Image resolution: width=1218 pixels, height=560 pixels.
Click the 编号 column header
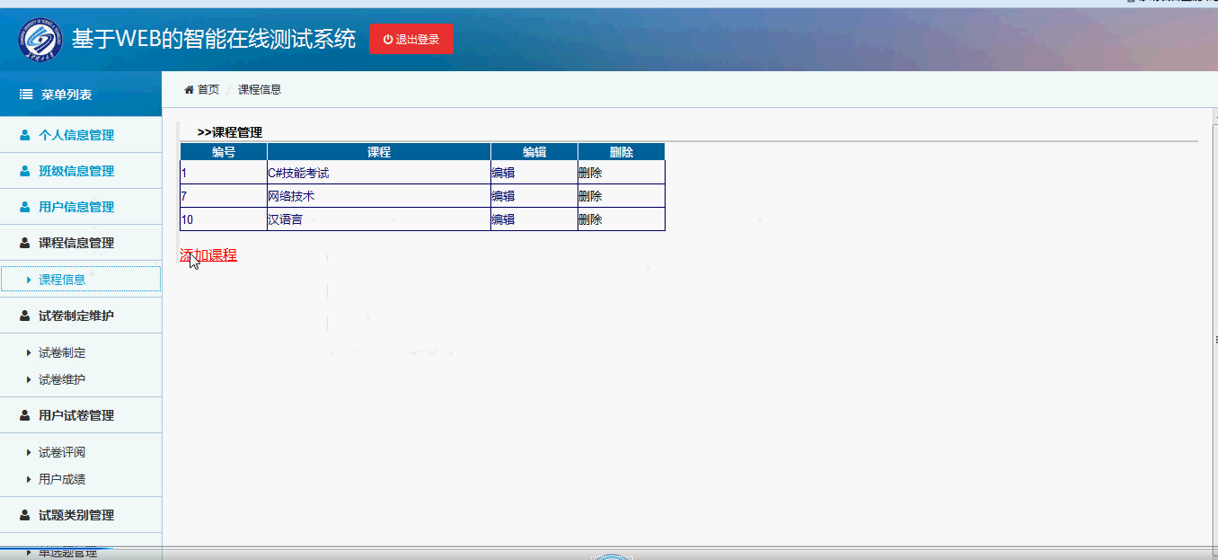(224, 152)
